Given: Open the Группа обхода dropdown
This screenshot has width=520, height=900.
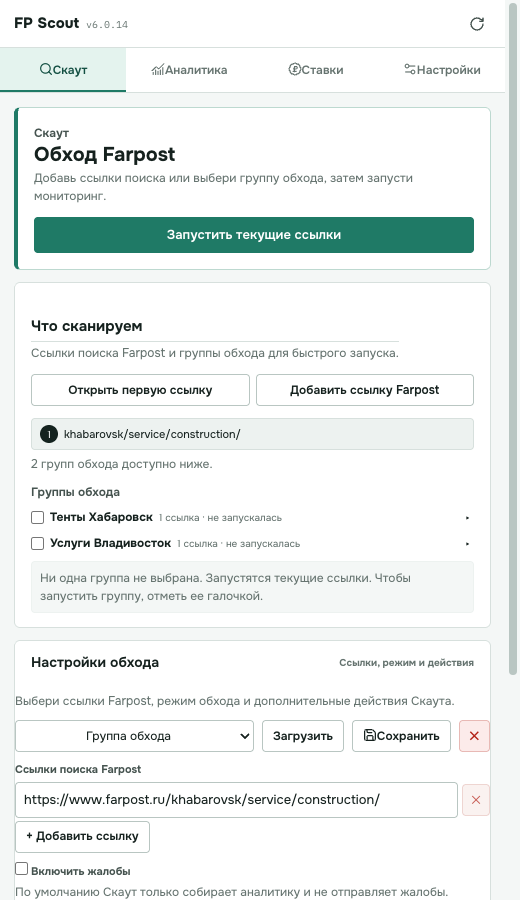Looking at the screenshot, I should [x=134, y=736].
